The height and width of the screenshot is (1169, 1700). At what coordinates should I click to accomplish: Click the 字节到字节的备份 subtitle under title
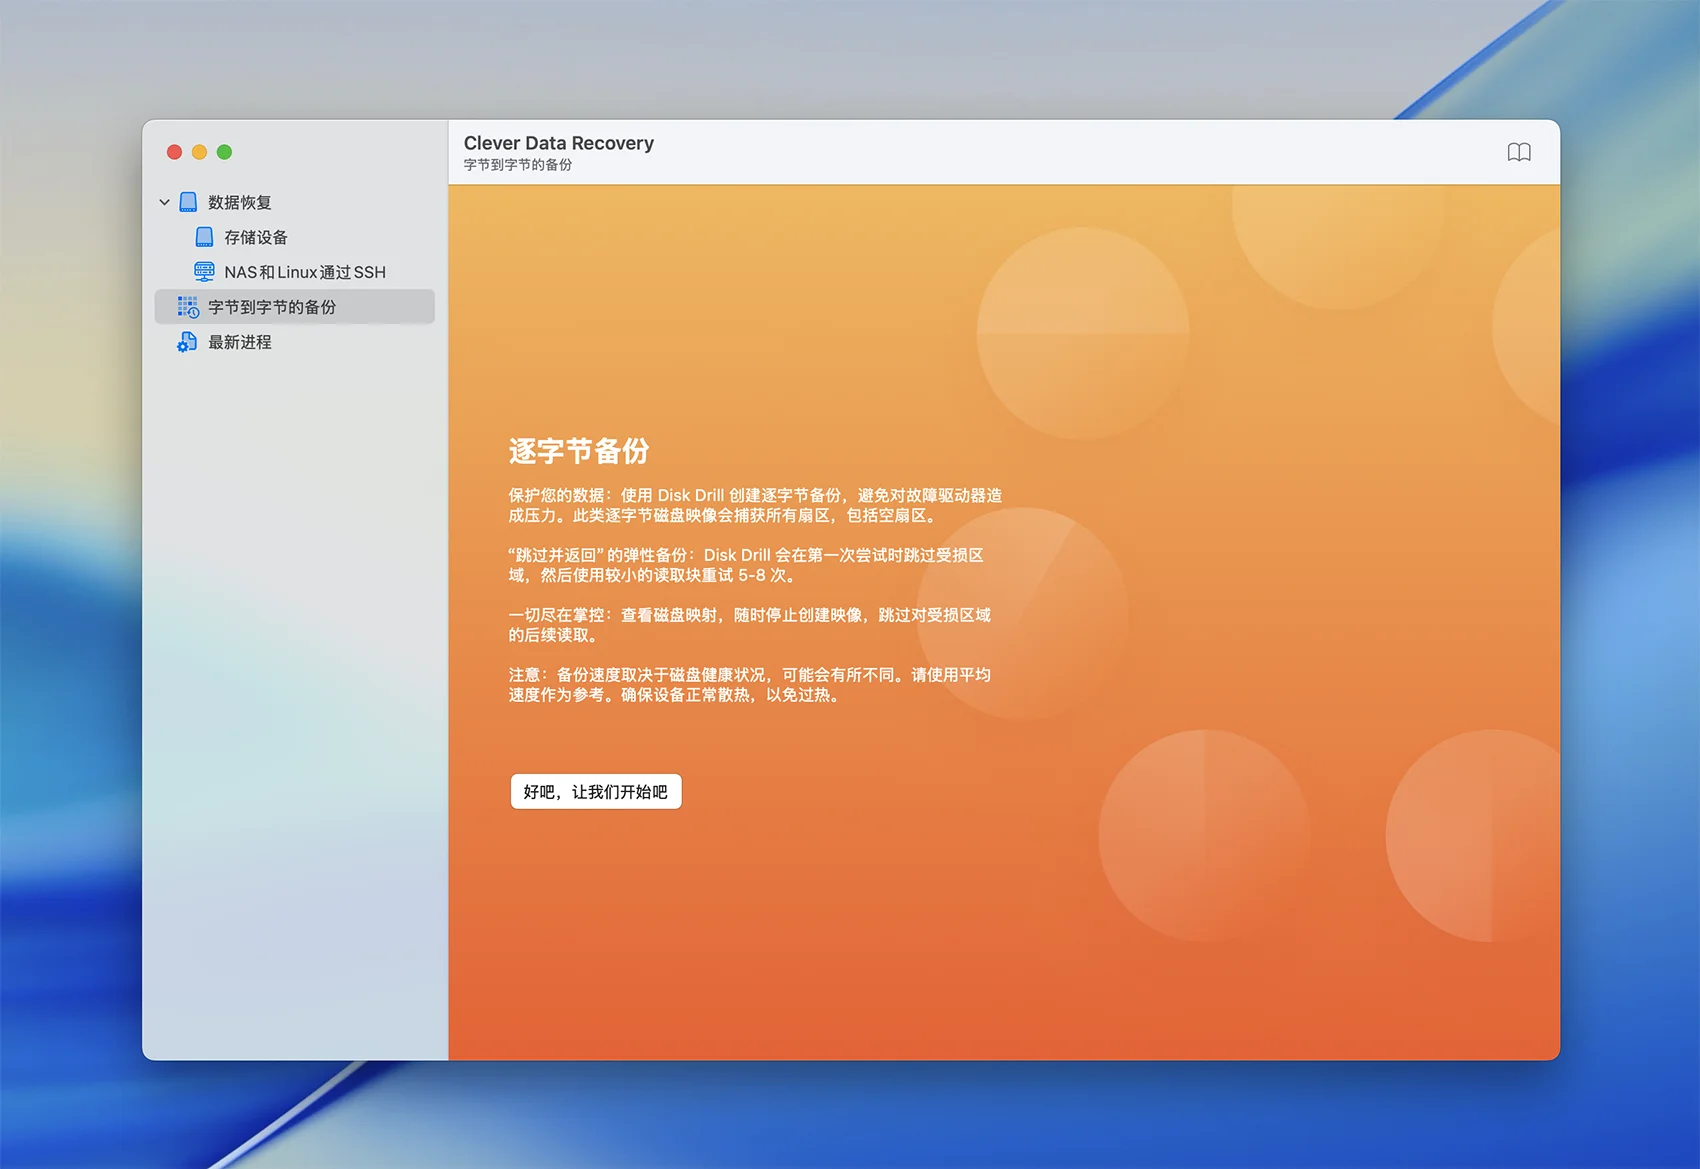[518, 165]
